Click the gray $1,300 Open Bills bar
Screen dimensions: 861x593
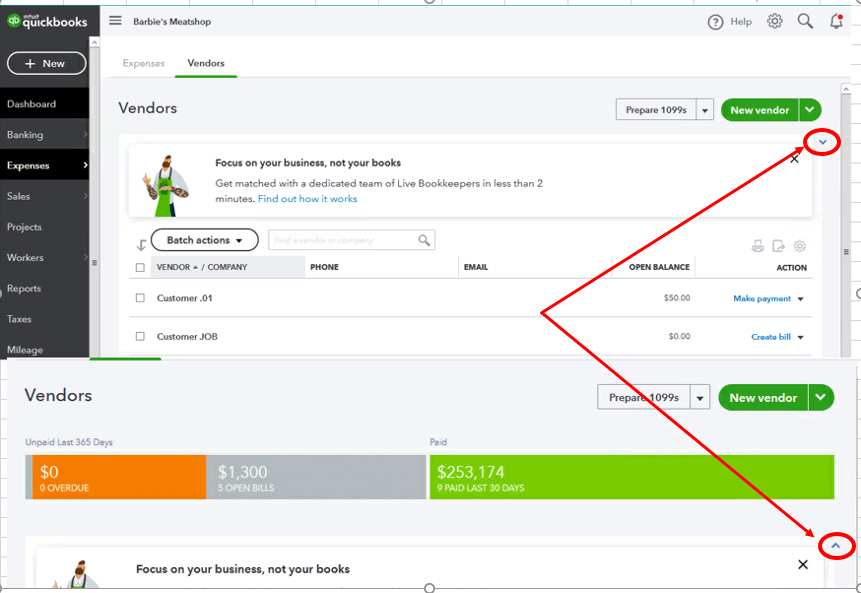click(316, 477)
